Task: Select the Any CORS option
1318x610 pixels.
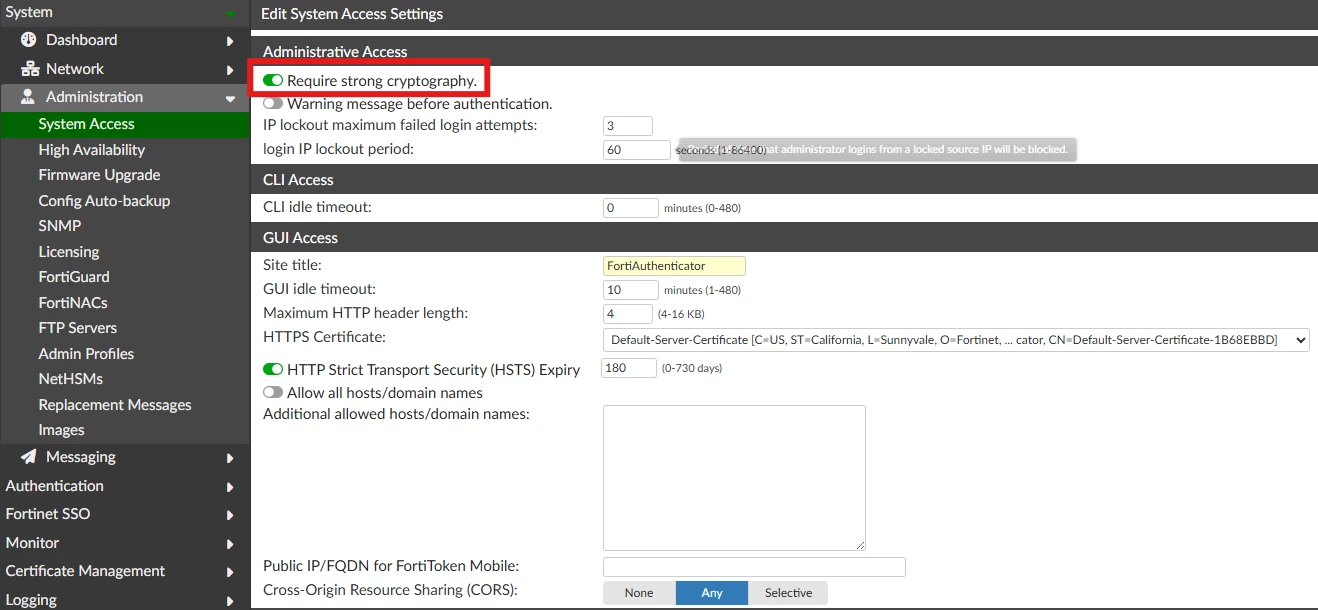Action: 712,593
